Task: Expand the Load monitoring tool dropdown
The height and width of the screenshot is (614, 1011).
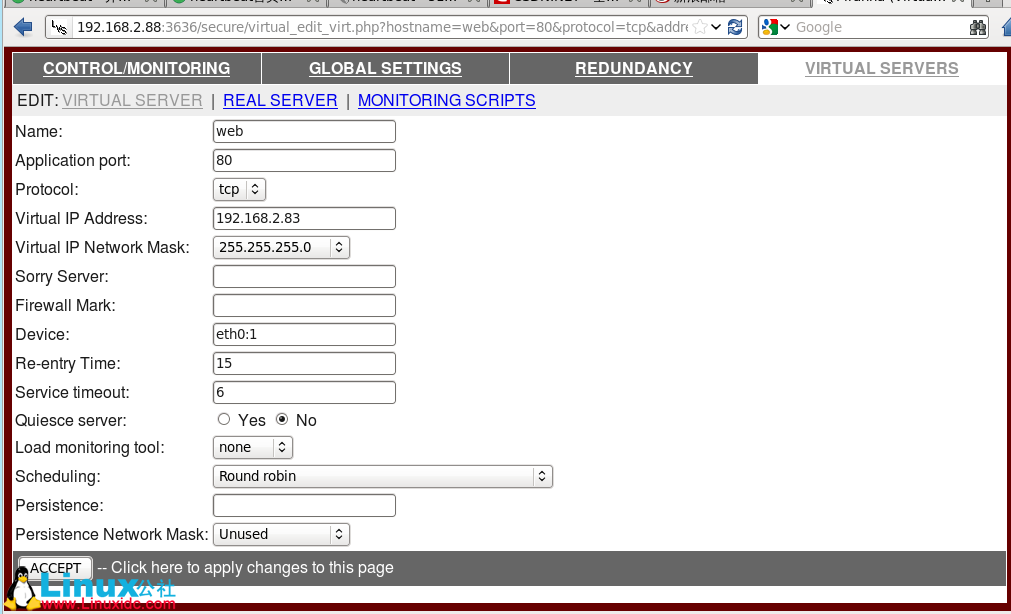Action: pos(253,448)
